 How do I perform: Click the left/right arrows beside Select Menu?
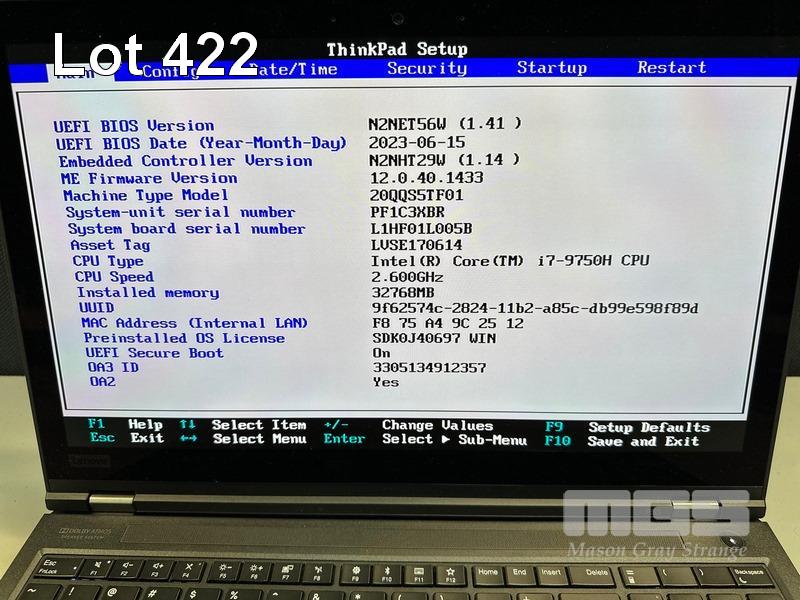point(188,439)
